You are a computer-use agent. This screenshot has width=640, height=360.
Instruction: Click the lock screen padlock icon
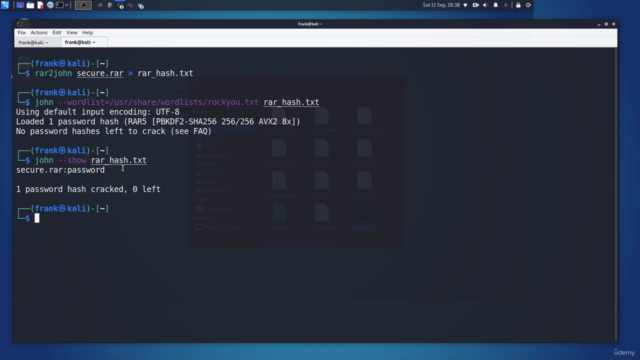pyautogui.click(x=518, y=5)
